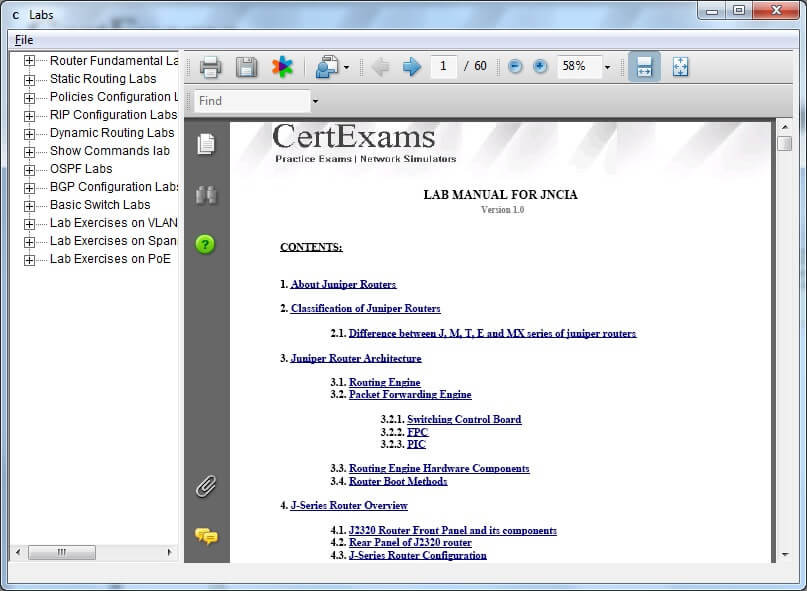Screen dimensions: 807x591
Task: Open the About Juniper Routers link
Action: pos(343,284)
